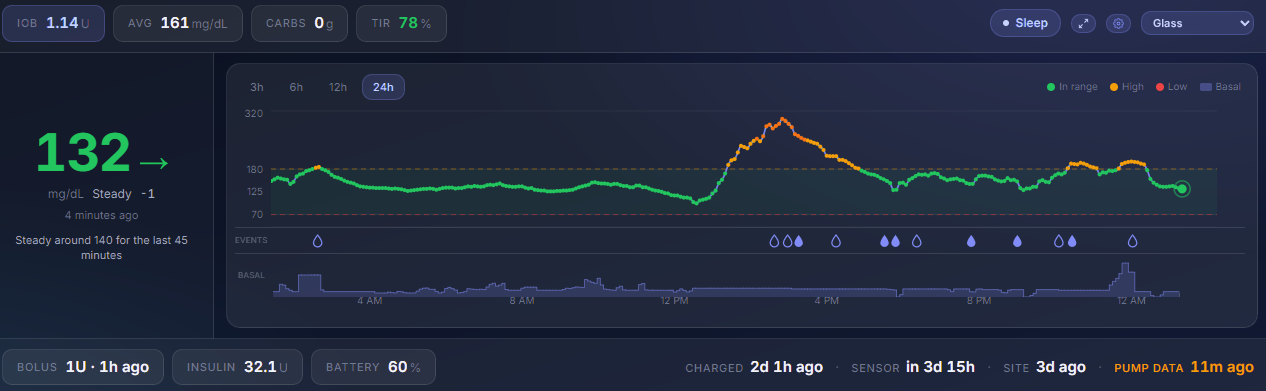Screen dimensions: 1266x391
Task: Click the Insulin 32.1 U chip
Action: (237, 367)
